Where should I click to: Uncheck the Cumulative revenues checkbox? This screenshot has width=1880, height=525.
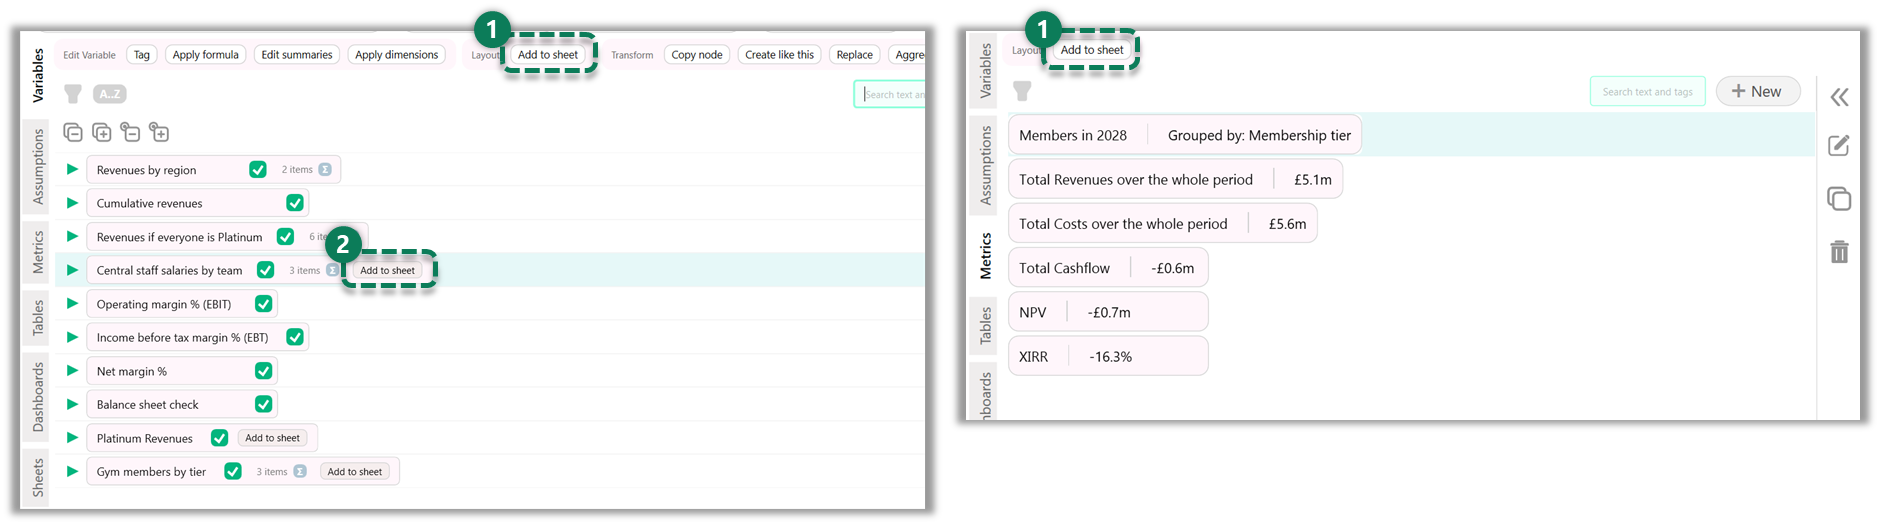pyautogui.click(x=295, y=203)
